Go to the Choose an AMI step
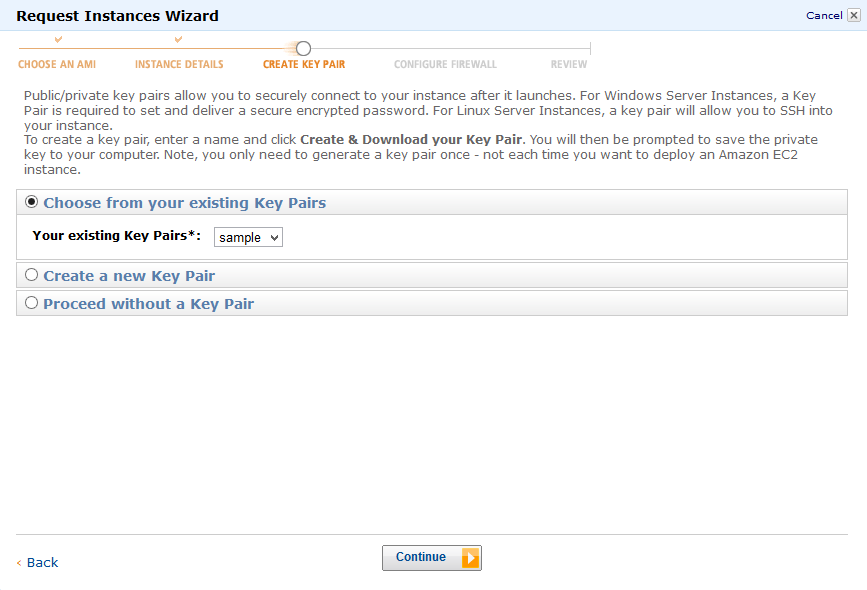This screenshot has height=590, width=867. tap(57, 64)
